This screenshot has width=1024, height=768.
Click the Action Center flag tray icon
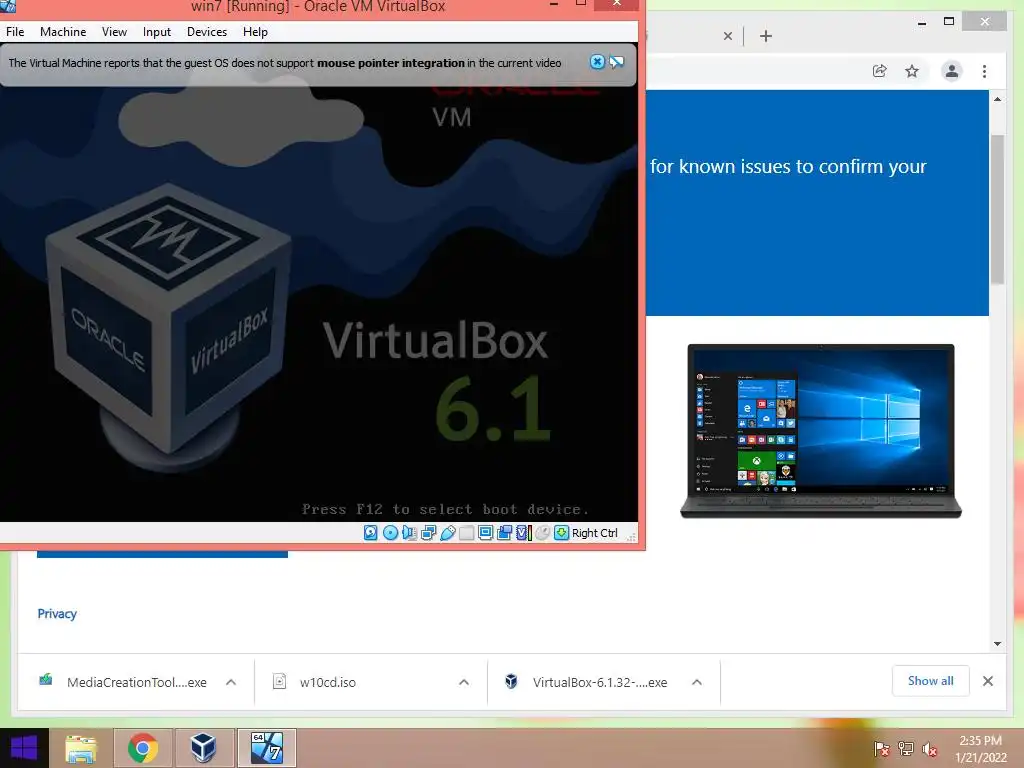881,749
